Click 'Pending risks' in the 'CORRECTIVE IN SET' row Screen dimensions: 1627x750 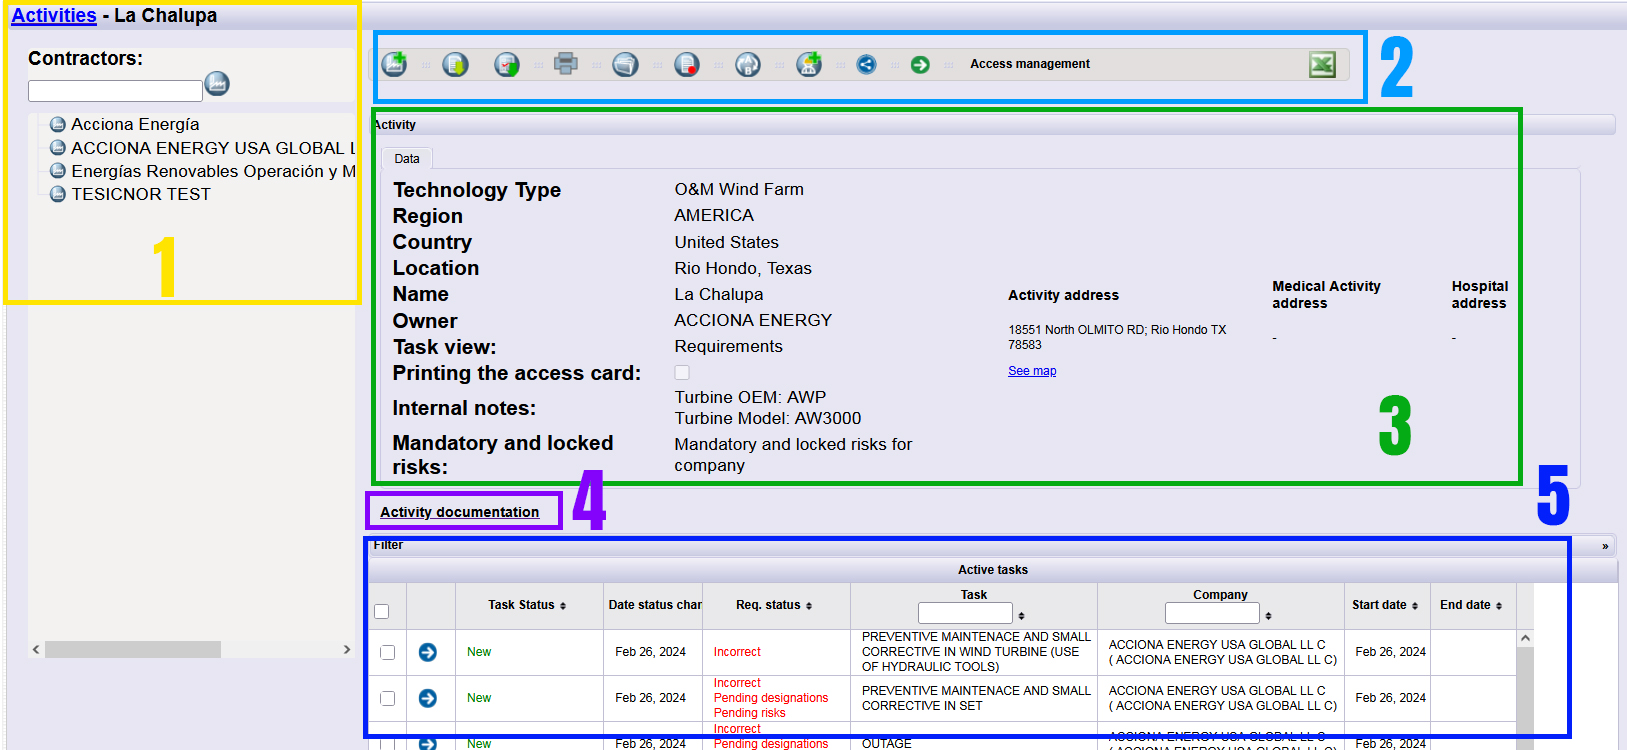749,713
